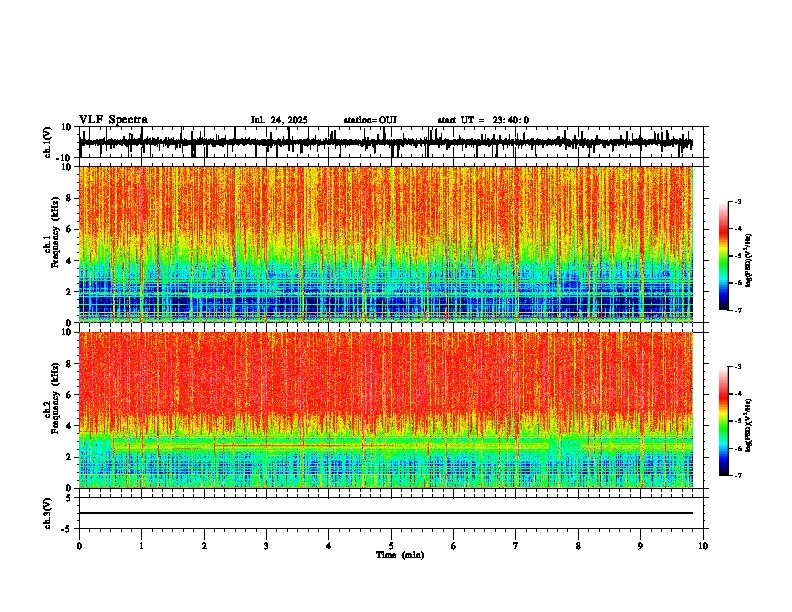Click the date 'Jul. 24, 2025'

pyautogui.click(x=279, y=120)
